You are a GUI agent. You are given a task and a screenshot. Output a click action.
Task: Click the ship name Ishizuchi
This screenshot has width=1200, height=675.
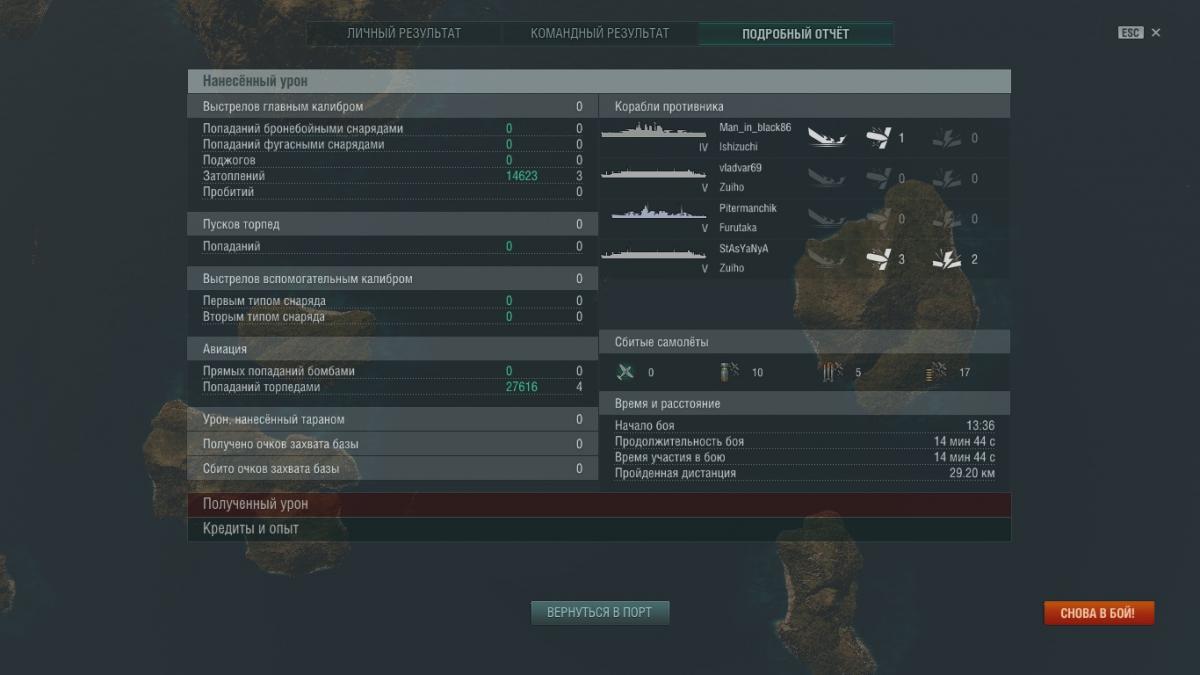coord(738,147)
